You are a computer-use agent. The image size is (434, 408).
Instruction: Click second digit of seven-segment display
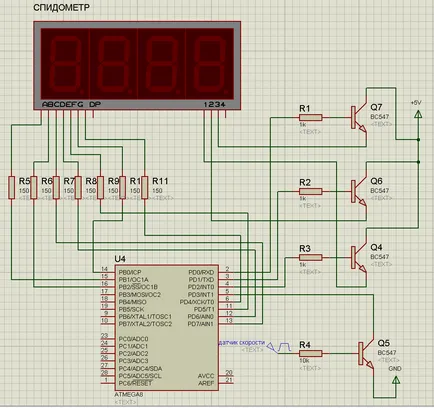click(113, 64)
